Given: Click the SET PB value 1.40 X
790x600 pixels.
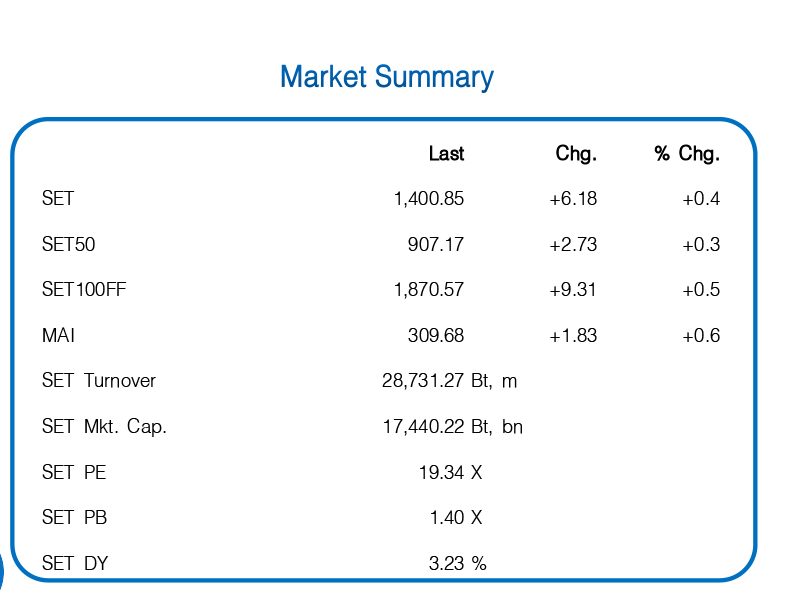Looking at the screenshot, I should point(456,518).
